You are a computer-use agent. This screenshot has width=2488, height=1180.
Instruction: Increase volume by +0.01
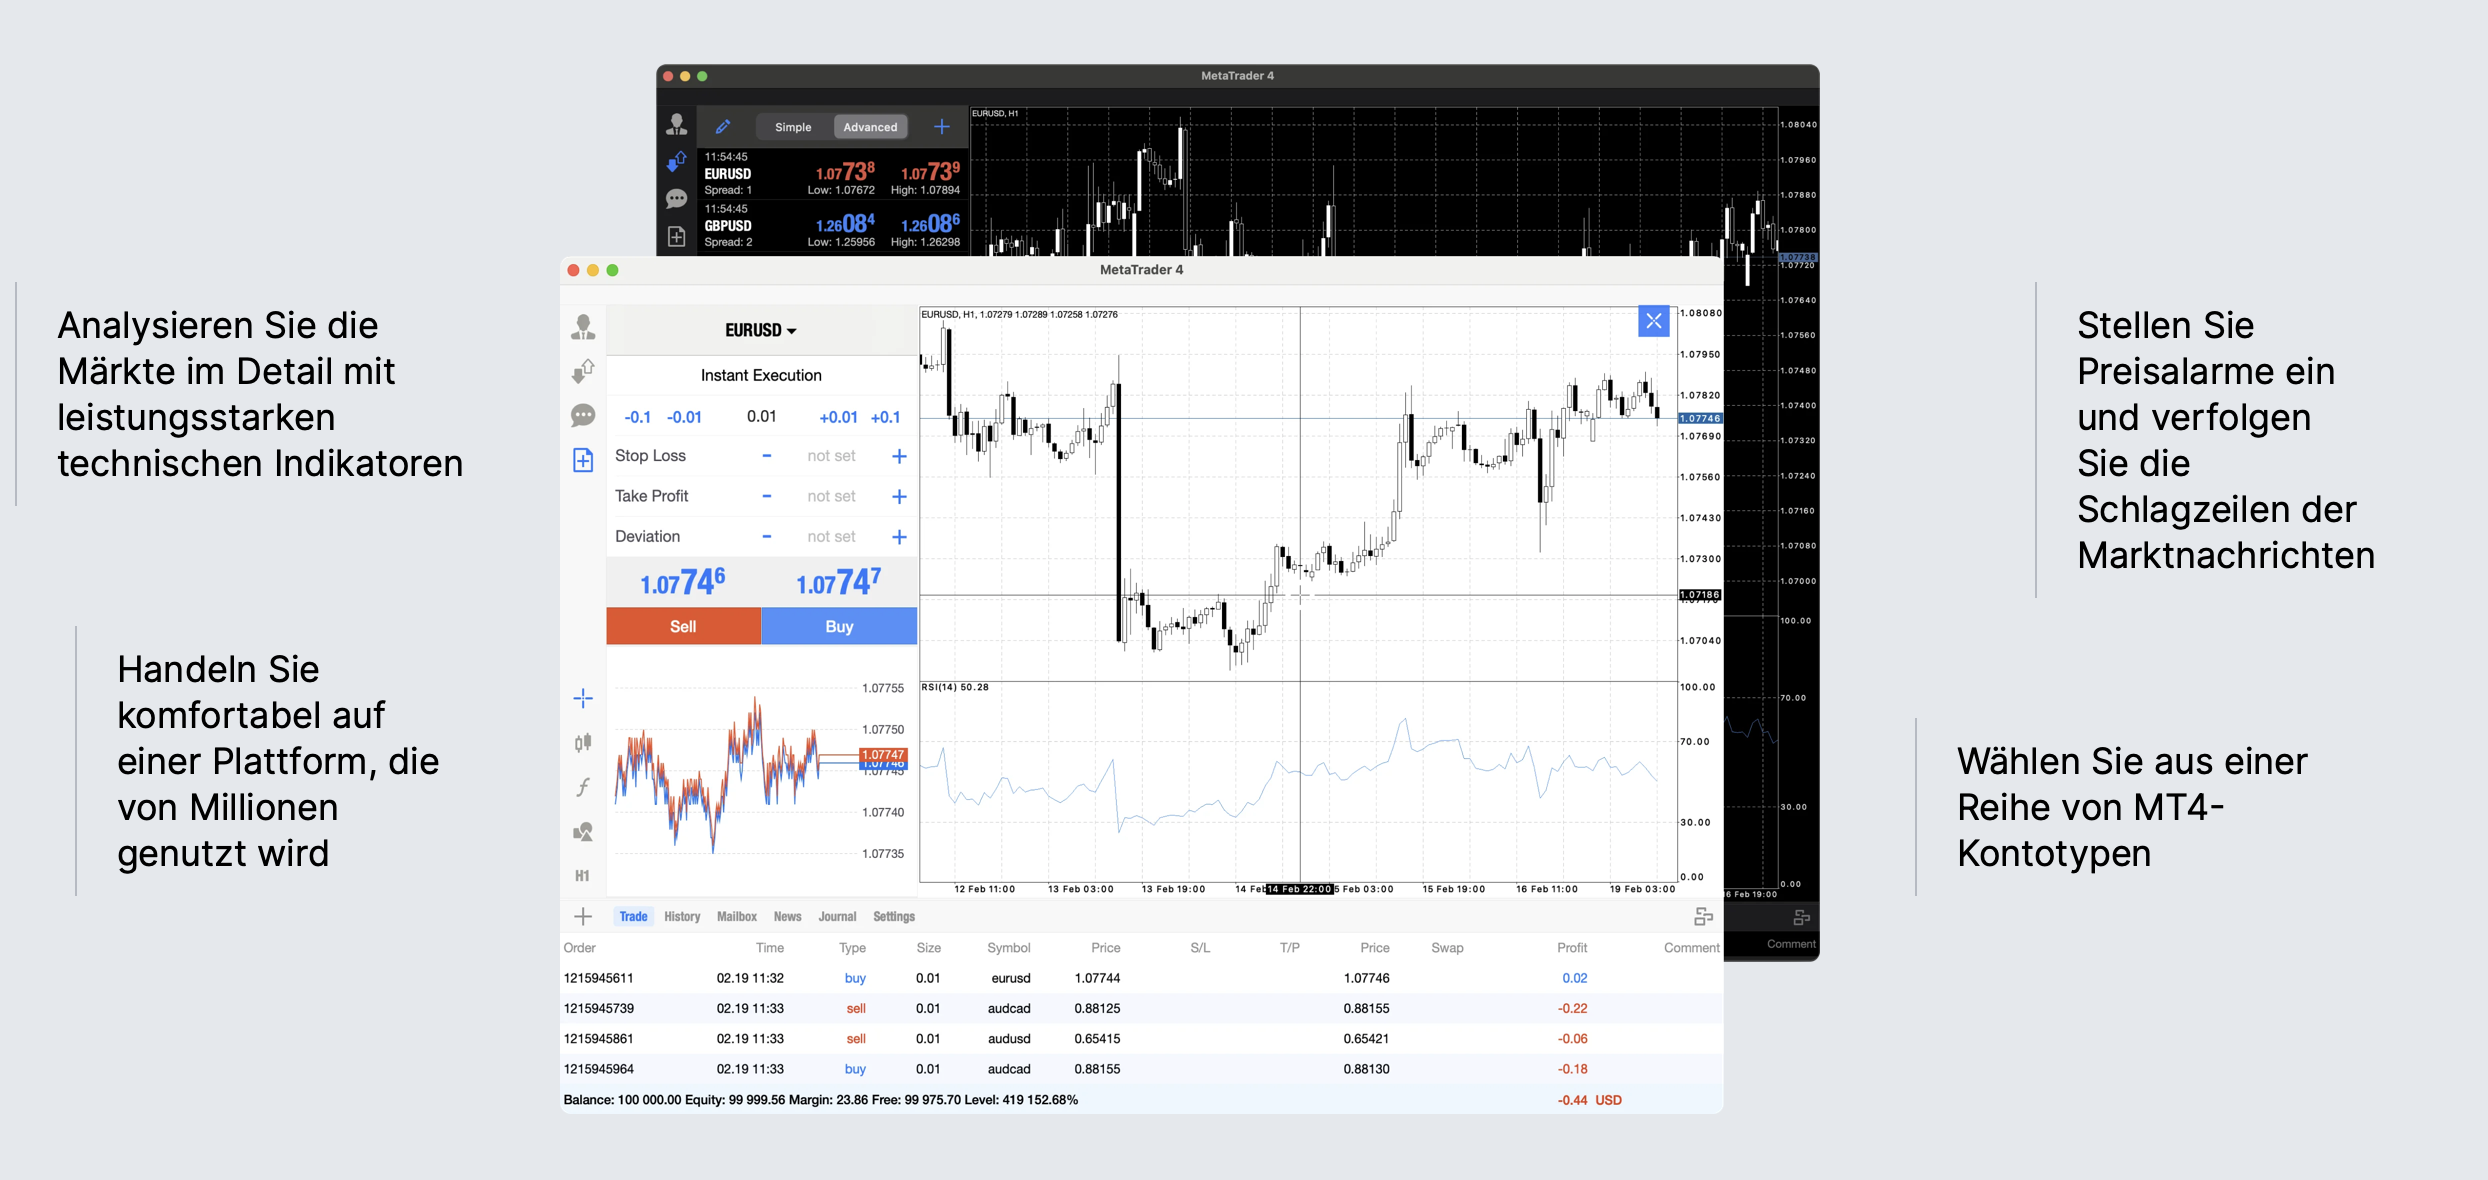coord(838,417)
